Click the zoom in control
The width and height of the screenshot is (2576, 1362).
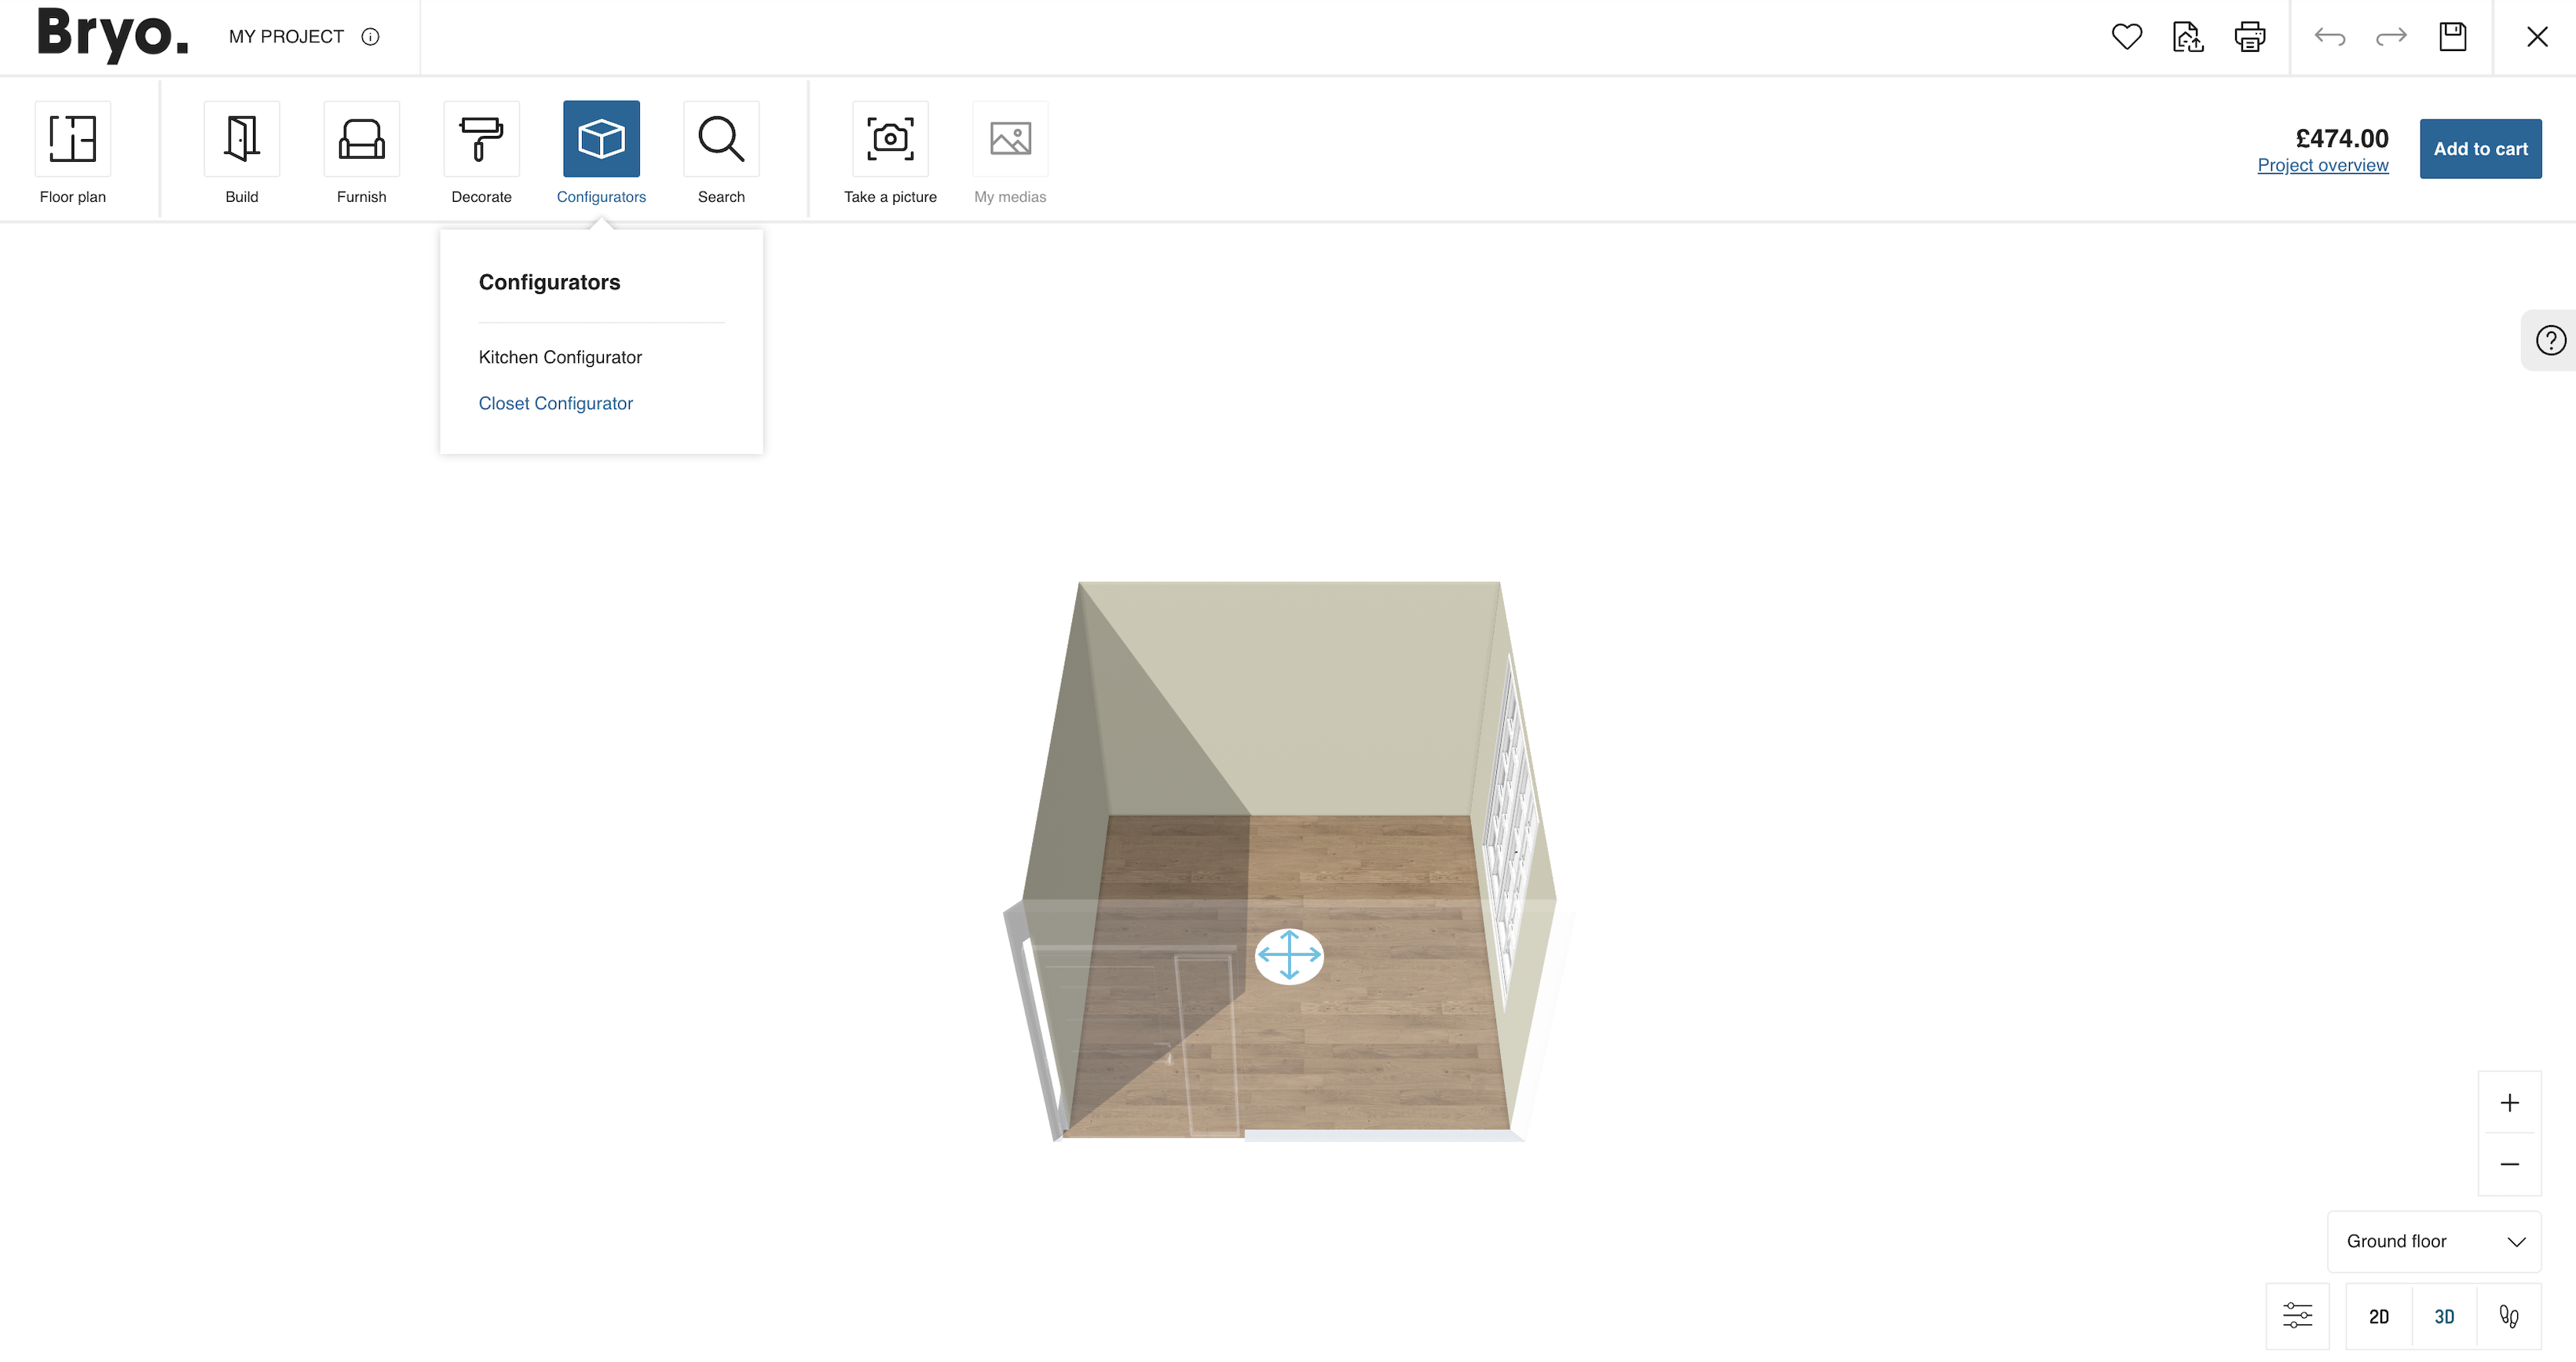[2510, 1102]
